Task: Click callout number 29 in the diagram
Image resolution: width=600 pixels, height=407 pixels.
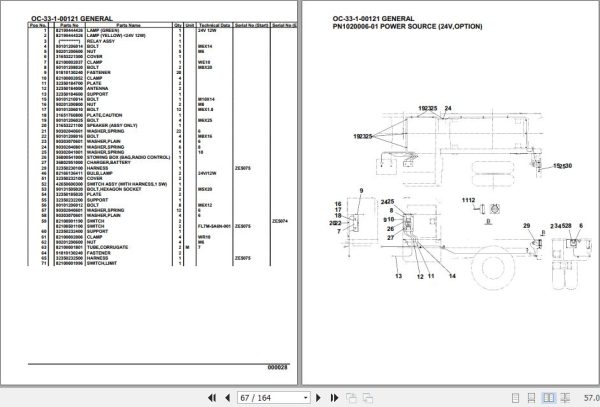Action: pyautogui.click(x=527, y=226)
